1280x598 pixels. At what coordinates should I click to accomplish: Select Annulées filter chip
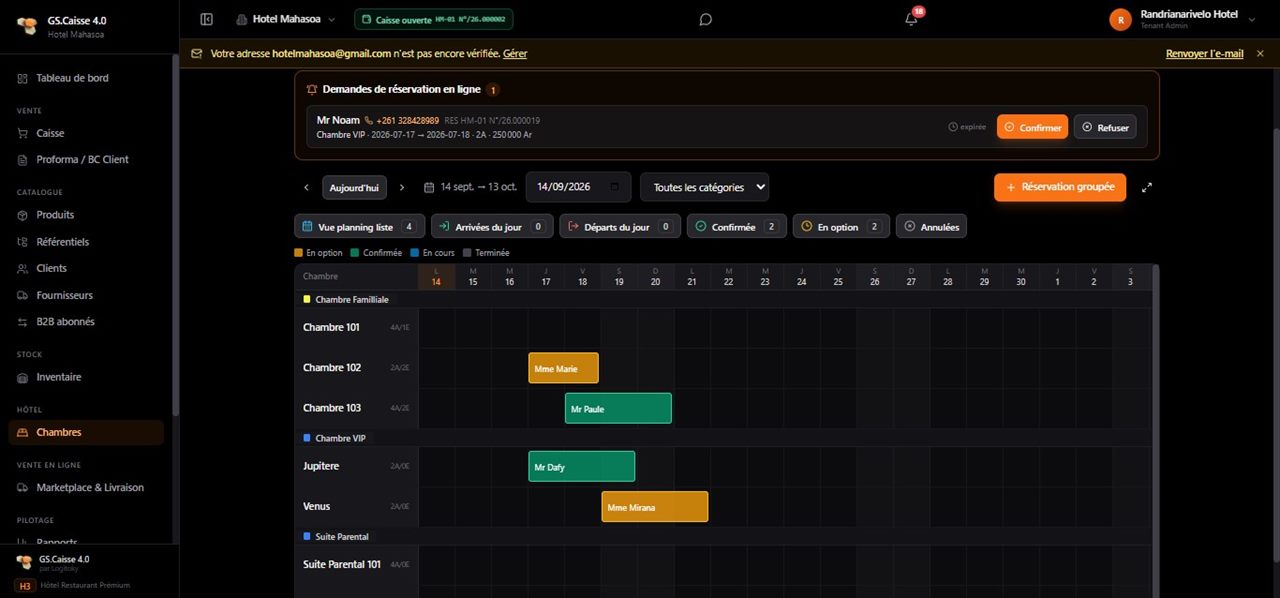tap(931, 227)
